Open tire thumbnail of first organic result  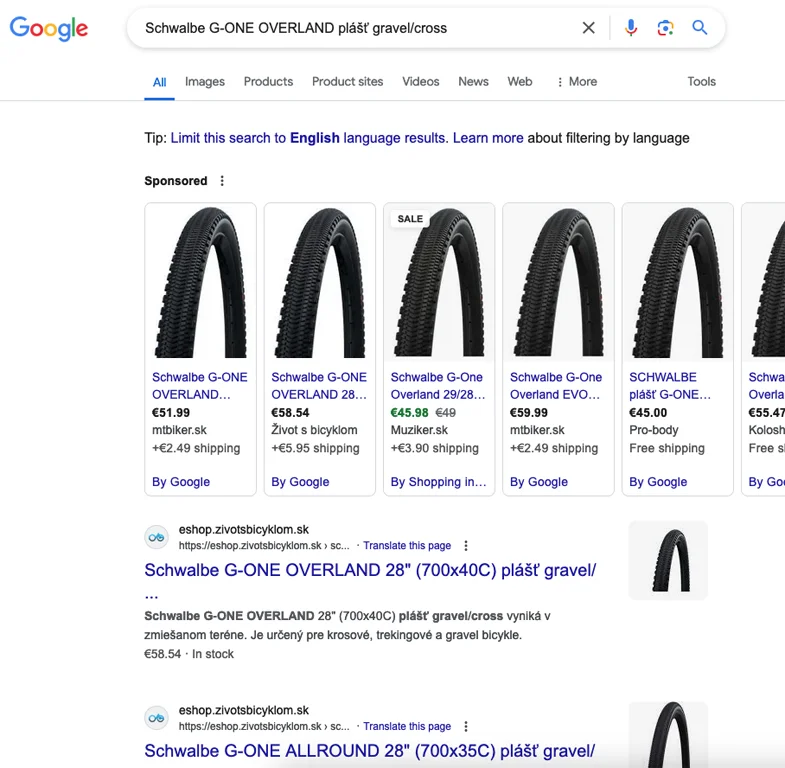[x=667, y=560]
